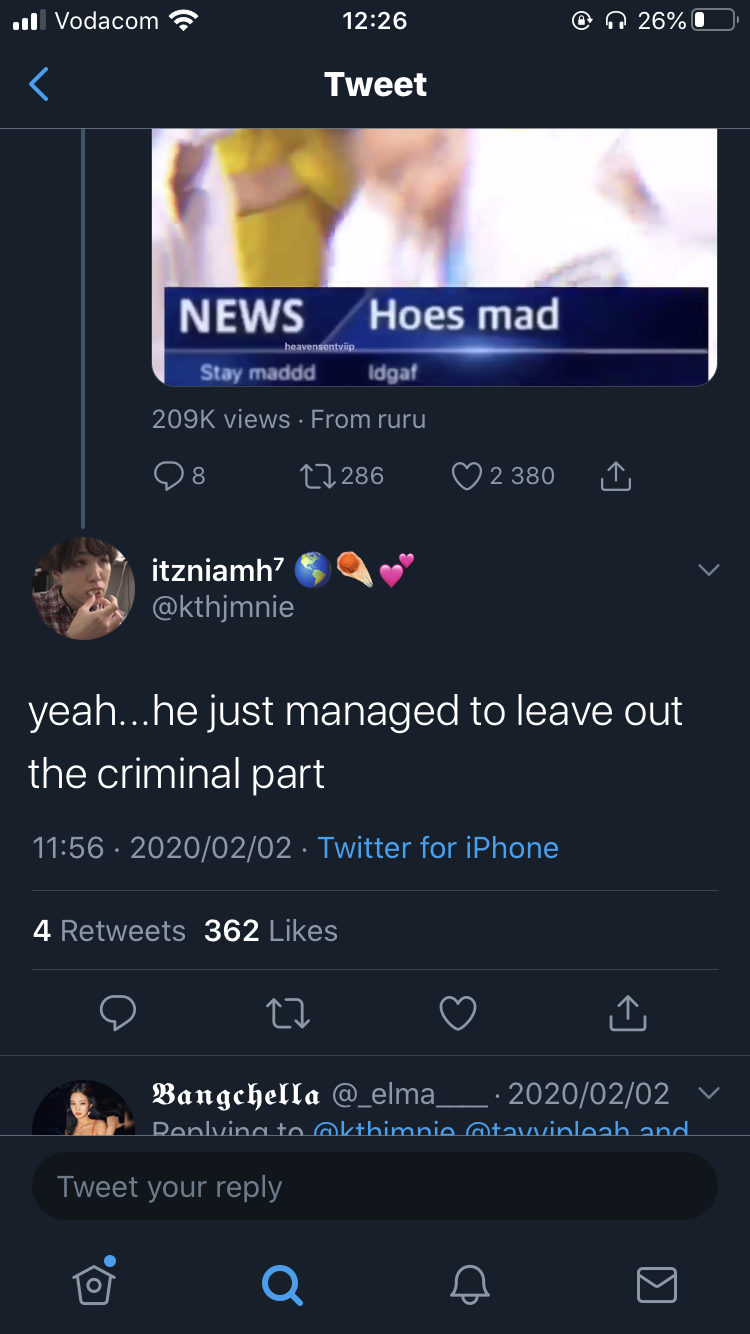Open the Twitter for iPhone link

coord(438,848)
